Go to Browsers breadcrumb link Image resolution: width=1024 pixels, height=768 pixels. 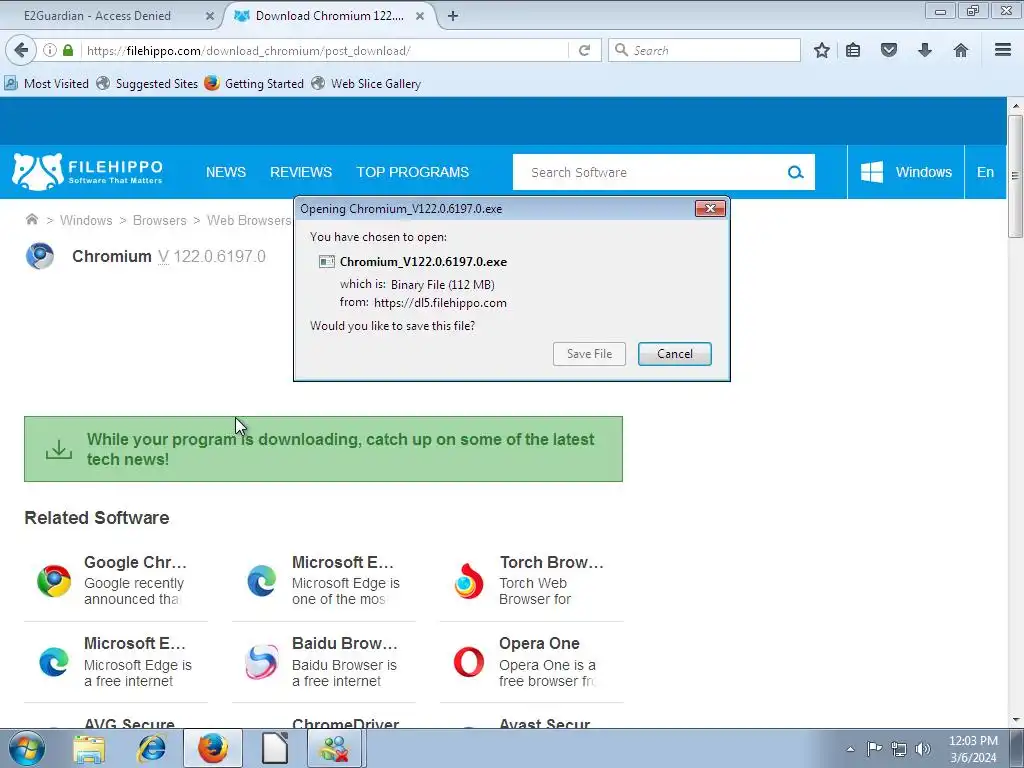(159, 221)
